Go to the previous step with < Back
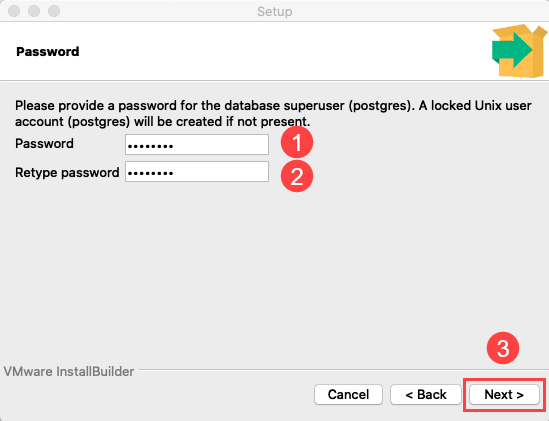Screen dimensions: 549x421 click(x=426, y=395)
